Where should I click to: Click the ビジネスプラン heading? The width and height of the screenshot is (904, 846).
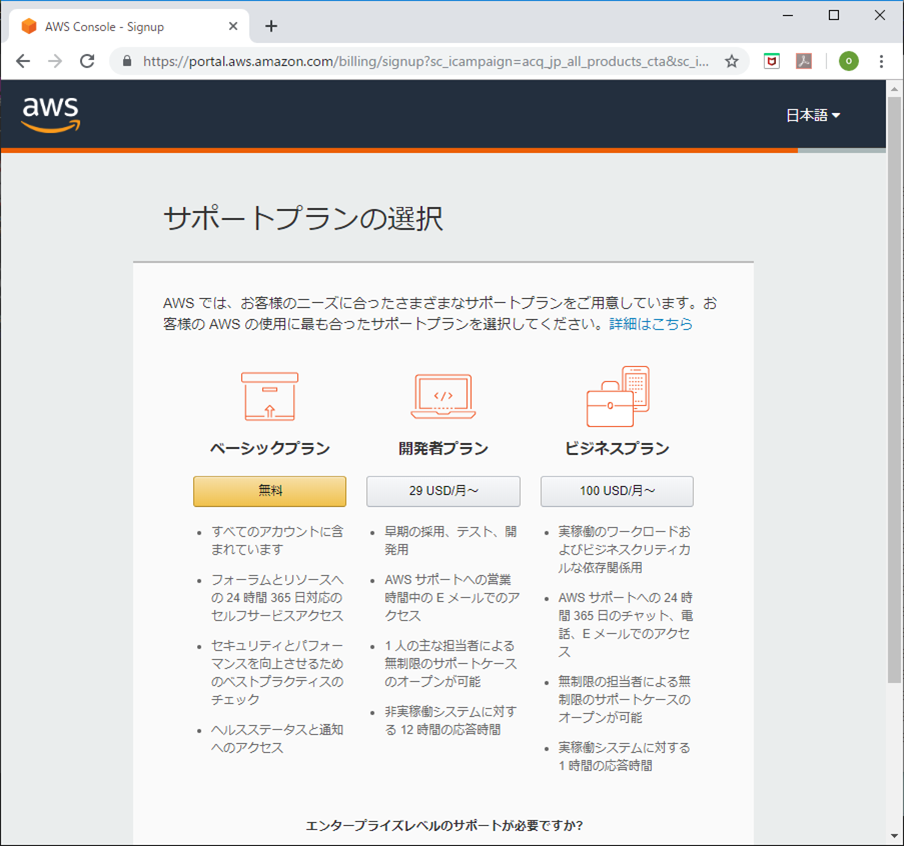[617, 448]
